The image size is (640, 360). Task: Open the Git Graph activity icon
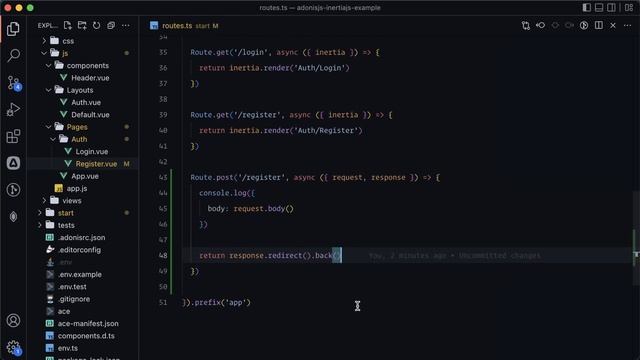point(13,190)
